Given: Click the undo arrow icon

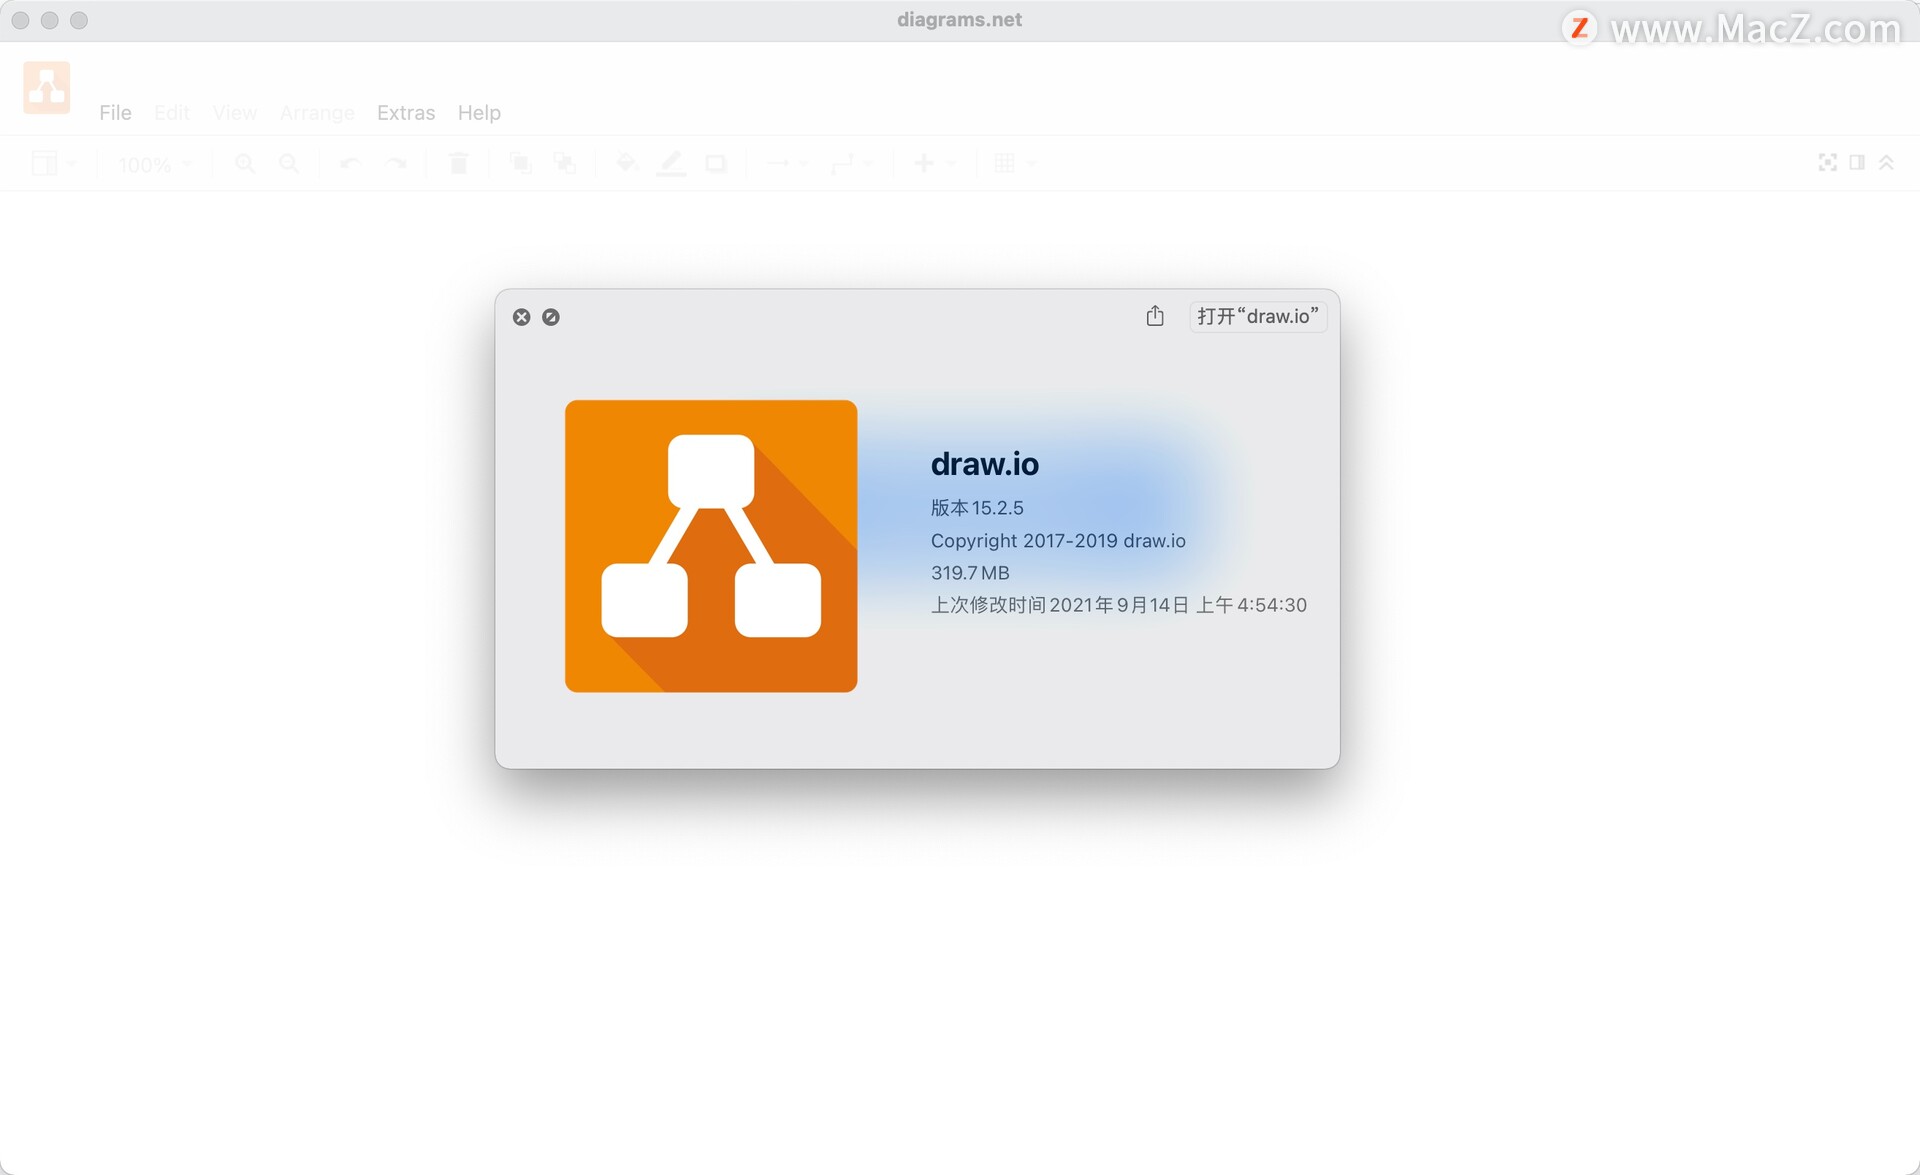Looking at the screenshot, I should coord(350,163).
